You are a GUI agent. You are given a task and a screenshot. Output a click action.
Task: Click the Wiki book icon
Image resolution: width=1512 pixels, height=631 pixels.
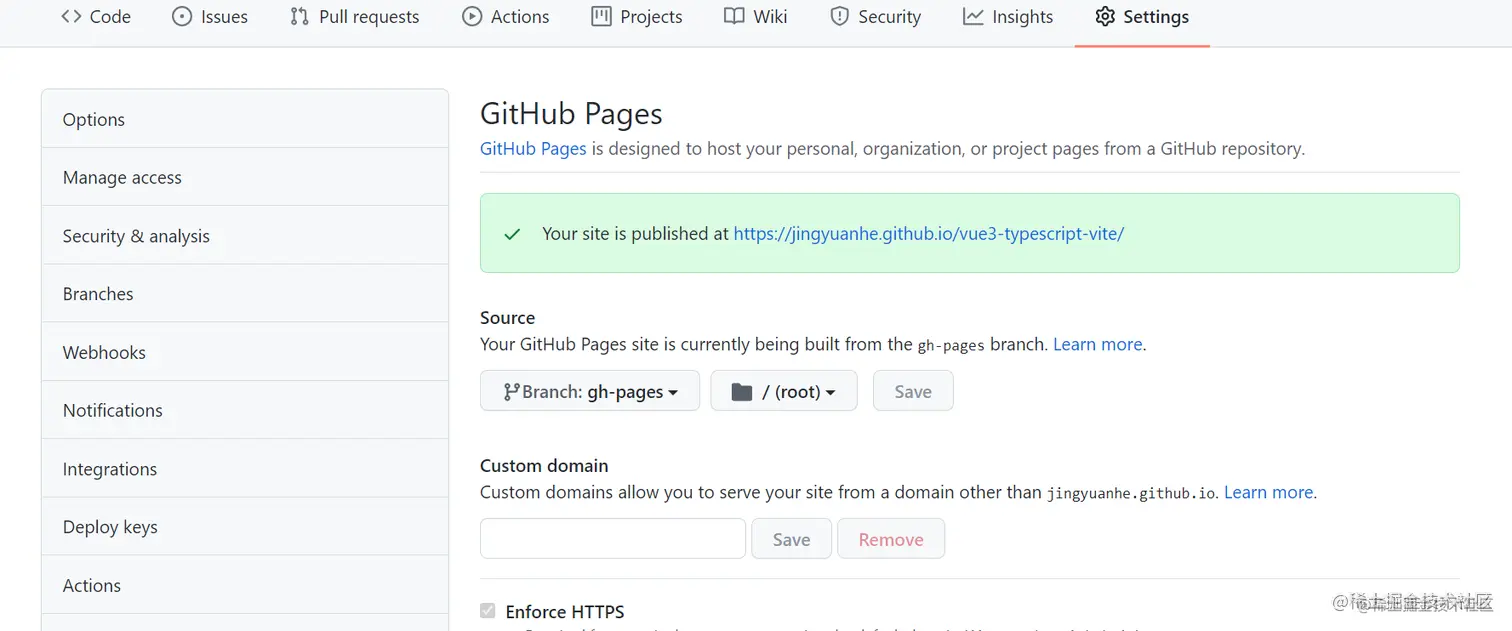point(734,17)
